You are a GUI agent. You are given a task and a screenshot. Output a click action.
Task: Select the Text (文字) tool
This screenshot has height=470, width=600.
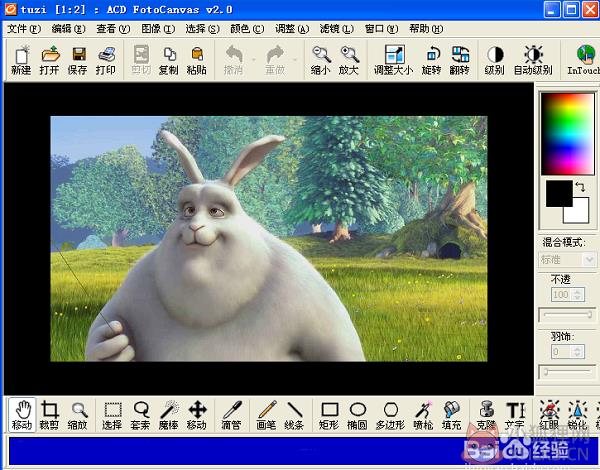click(x=515, y=416)
